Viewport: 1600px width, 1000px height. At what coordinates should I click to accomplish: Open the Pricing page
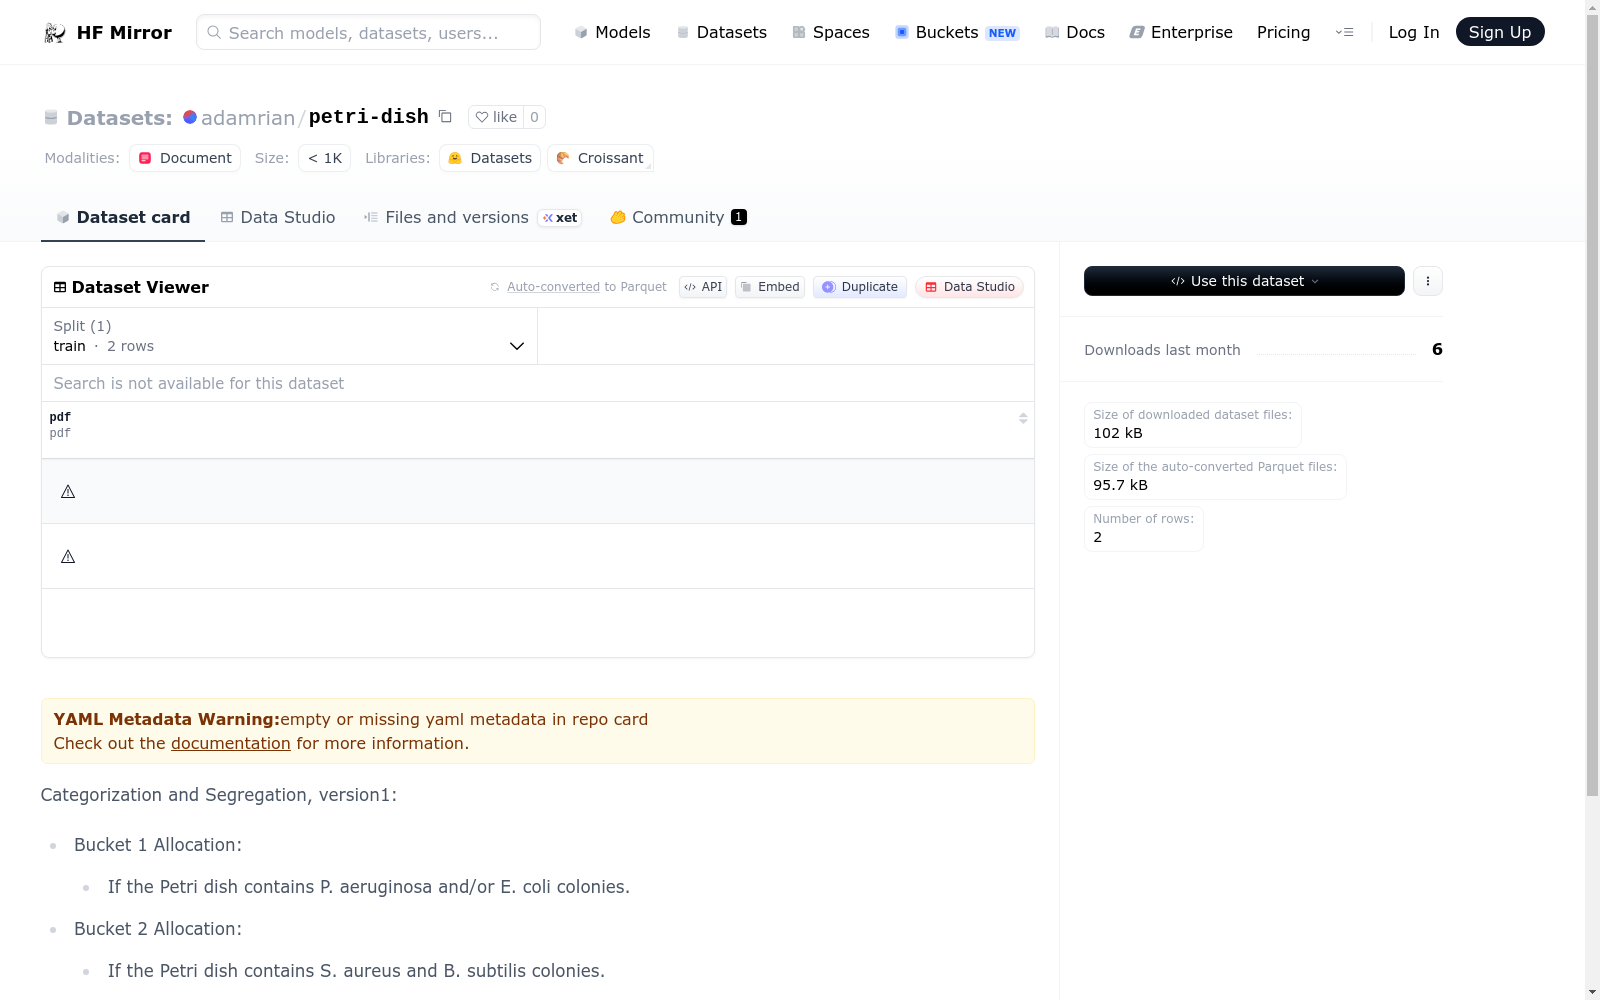click(1283, 33)
